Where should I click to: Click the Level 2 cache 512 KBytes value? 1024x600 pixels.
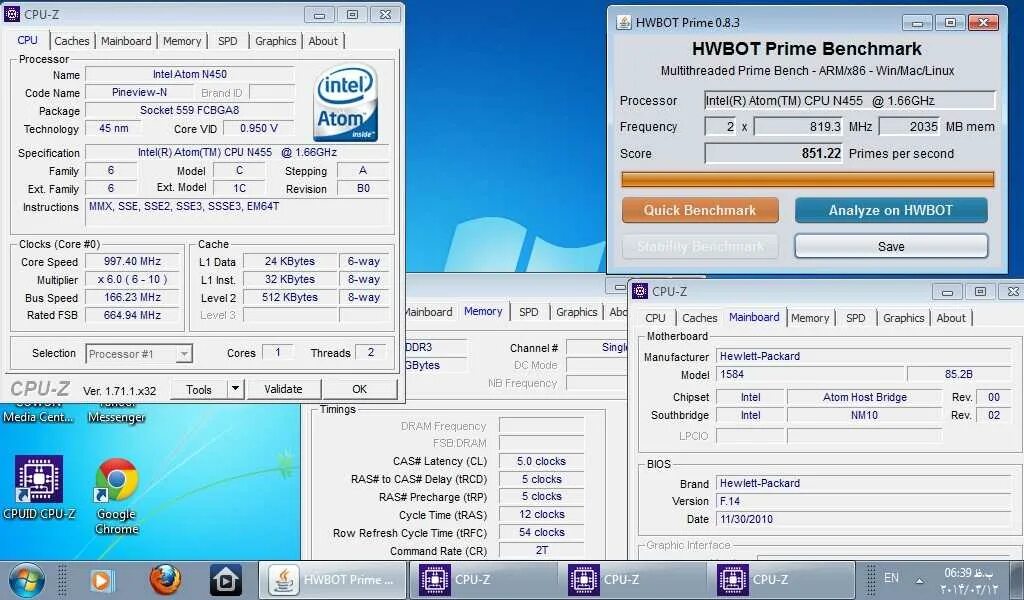(291, 297)
